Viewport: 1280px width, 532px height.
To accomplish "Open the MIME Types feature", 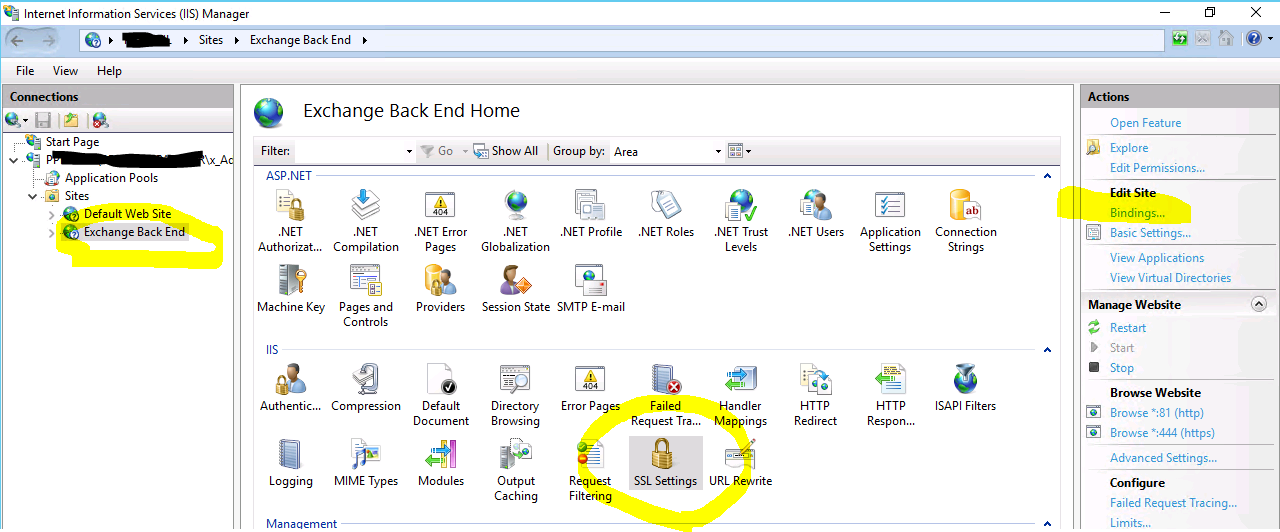I will point(366,463).
